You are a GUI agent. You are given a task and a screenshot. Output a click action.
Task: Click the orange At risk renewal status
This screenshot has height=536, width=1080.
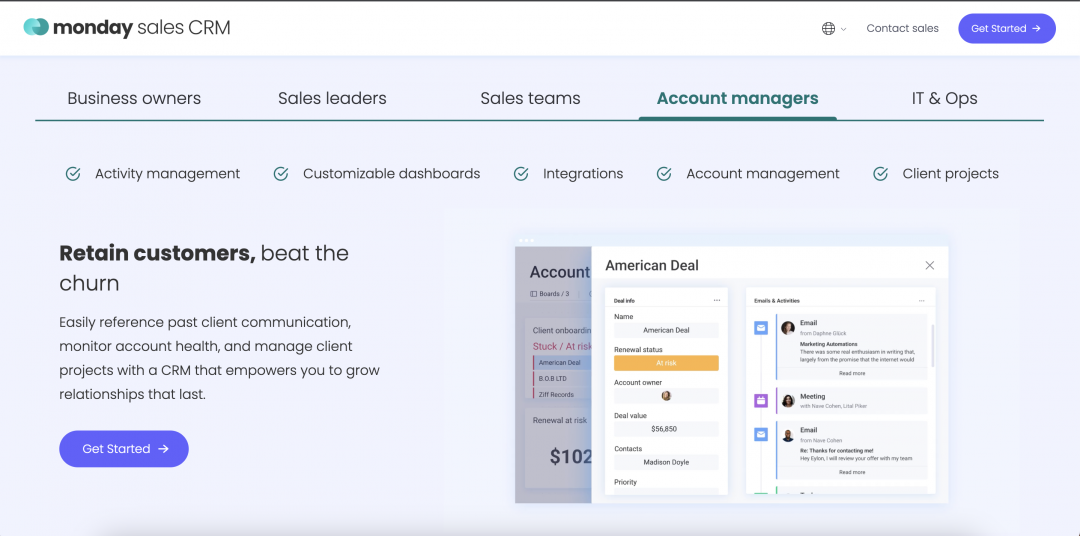pos(666,363)
